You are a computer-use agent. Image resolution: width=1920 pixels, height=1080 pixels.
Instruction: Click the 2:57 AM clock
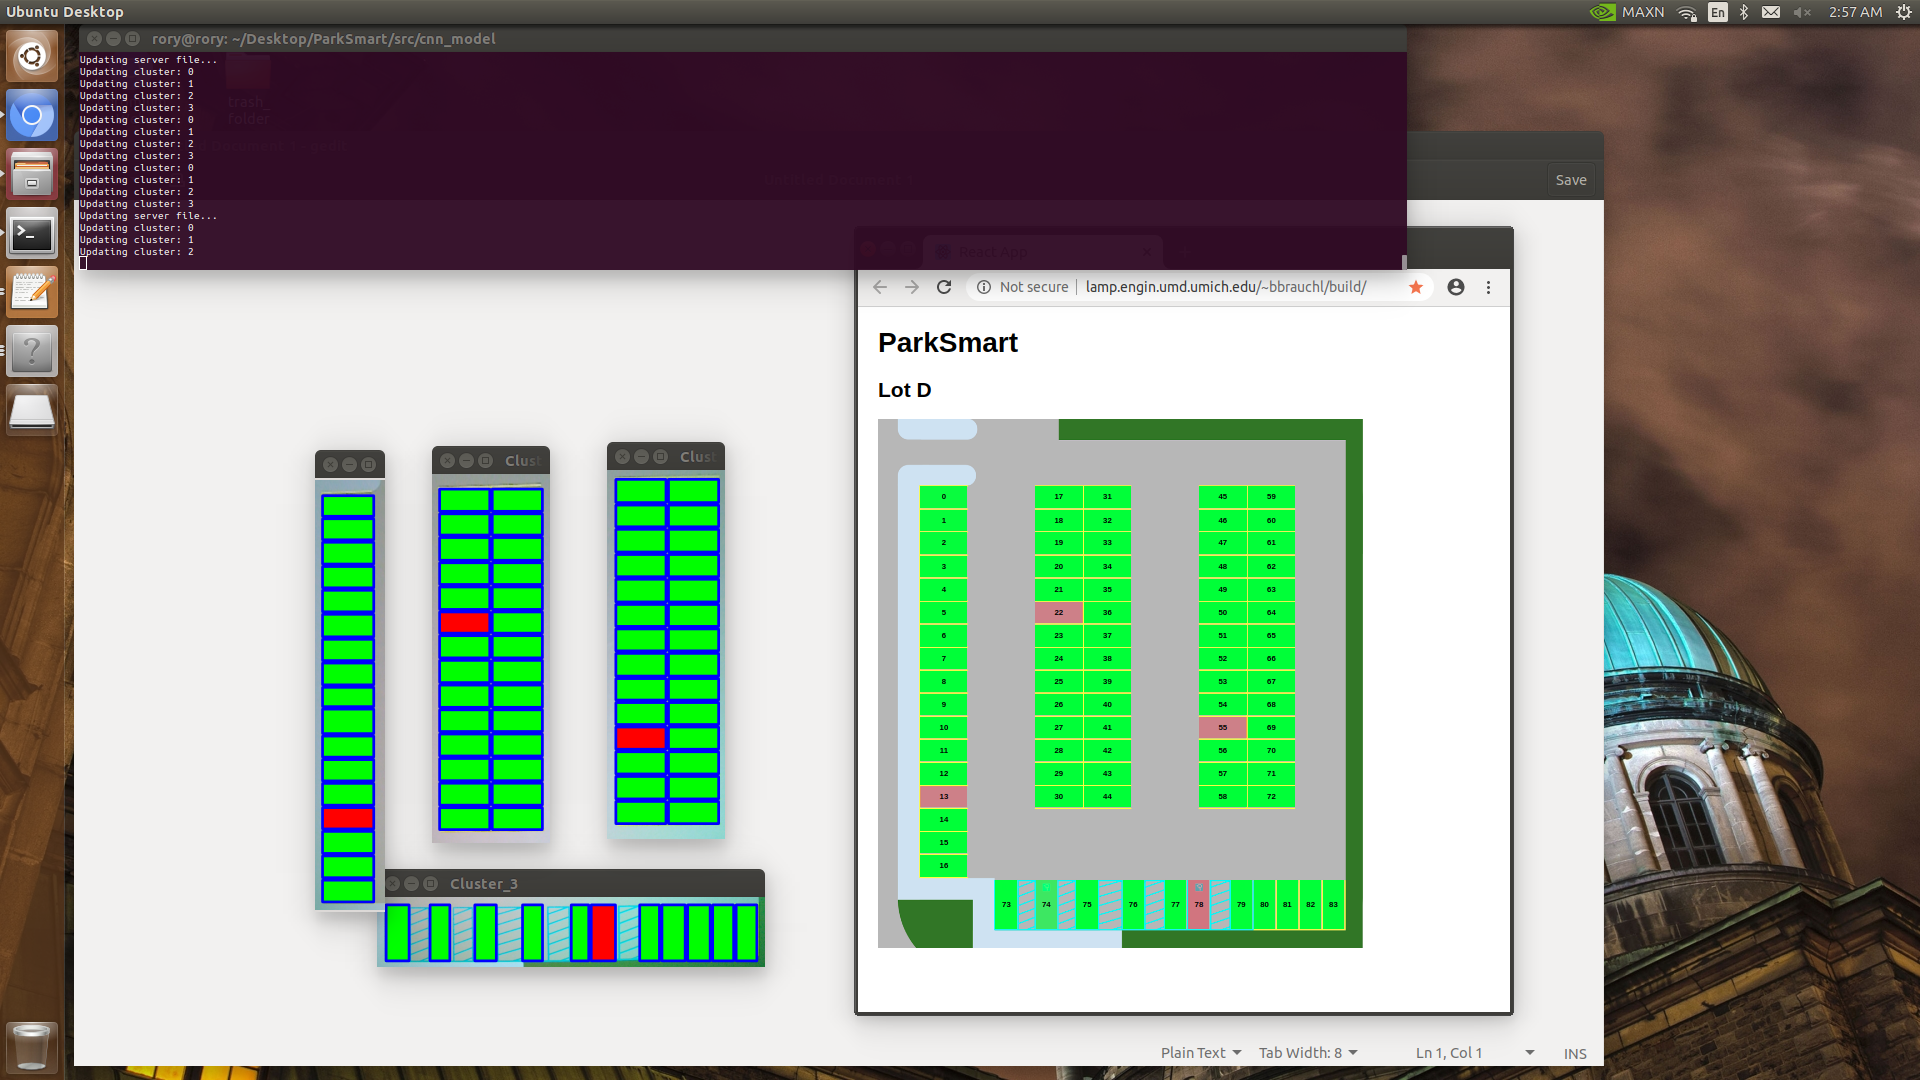[1855, 12]
